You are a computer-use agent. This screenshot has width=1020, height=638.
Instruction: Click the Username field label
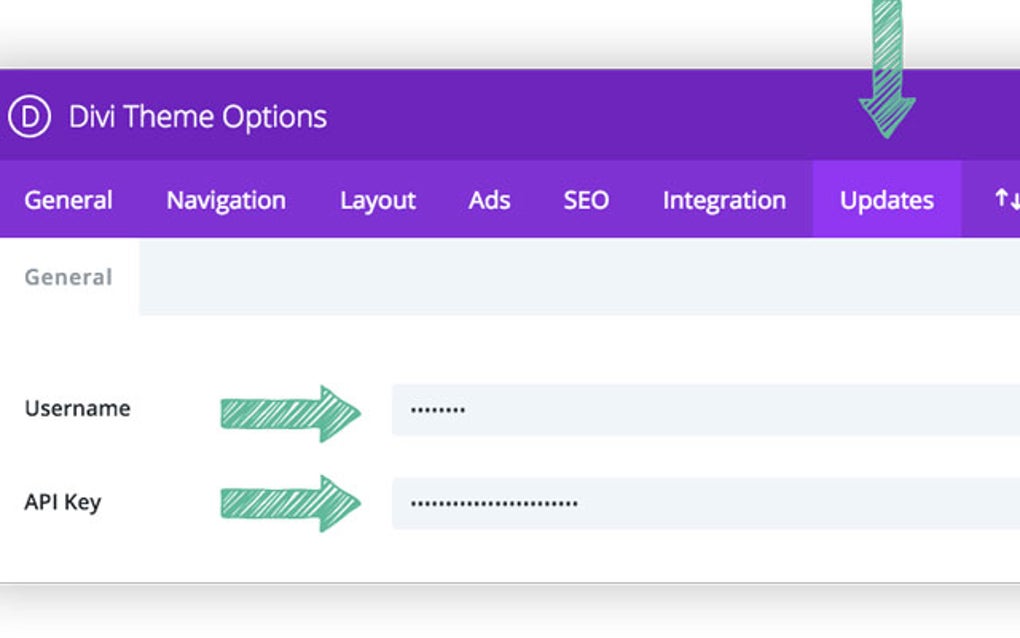pos(77,408)
